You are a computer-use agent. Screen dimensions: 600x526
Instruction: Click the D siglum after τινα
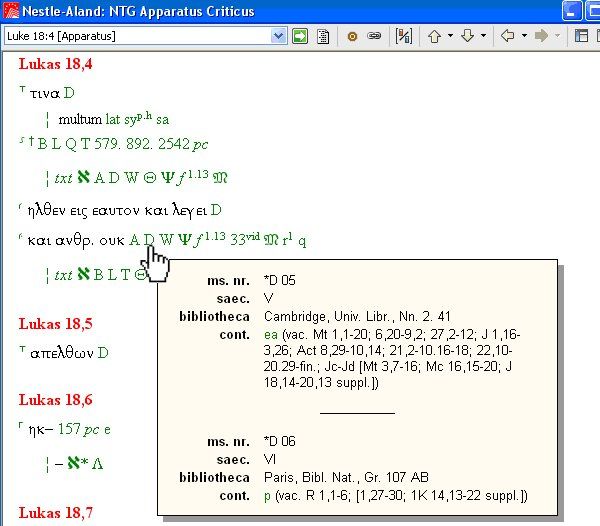click(69, 93)
